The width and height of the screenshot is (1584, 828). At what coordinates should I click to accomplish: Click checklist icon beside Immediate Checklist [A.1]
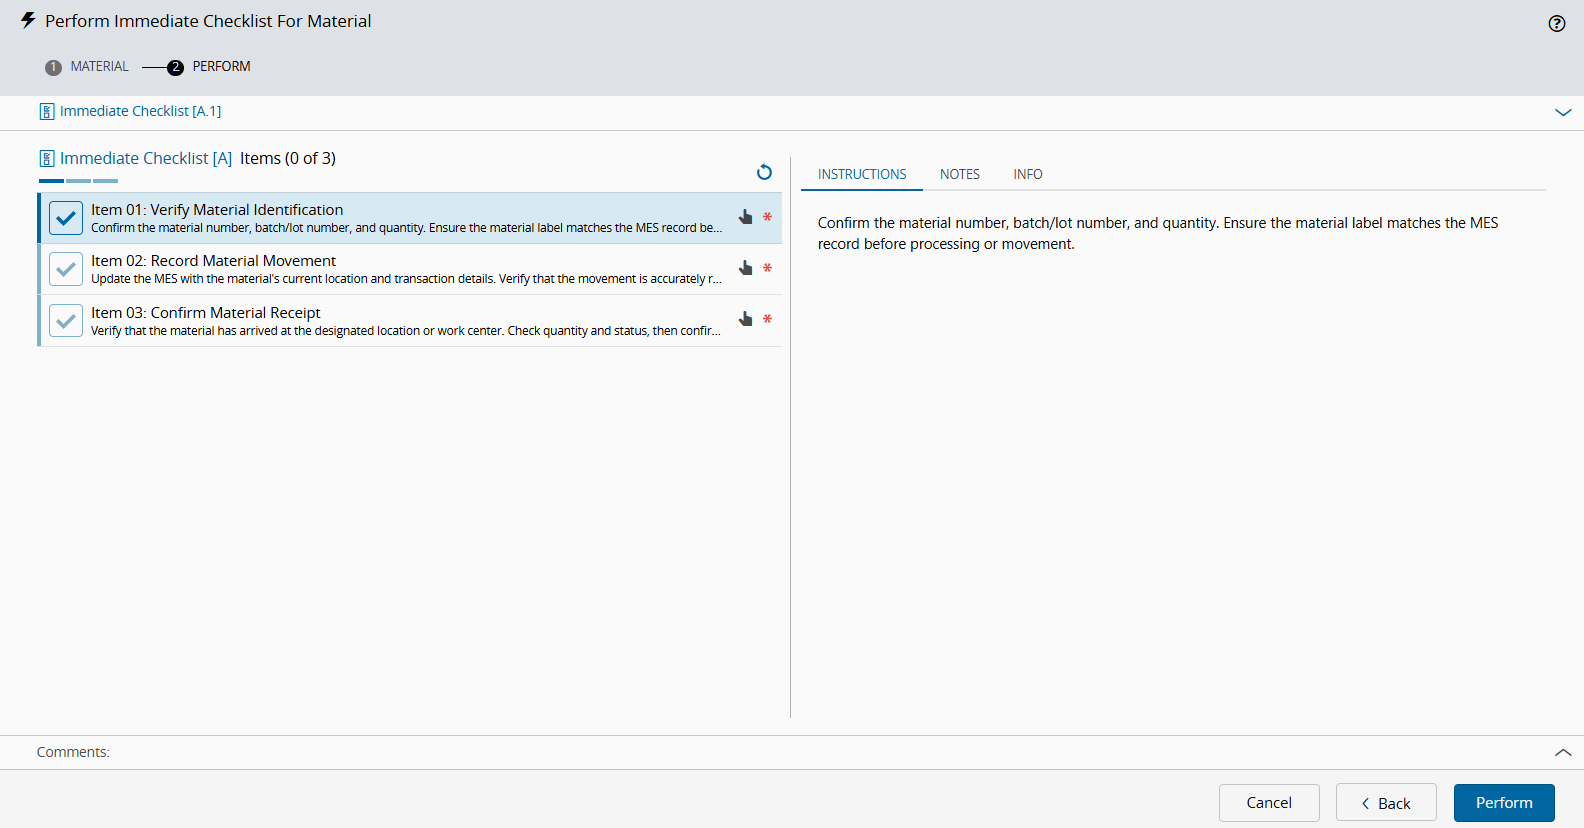click(x=47, y=111)
